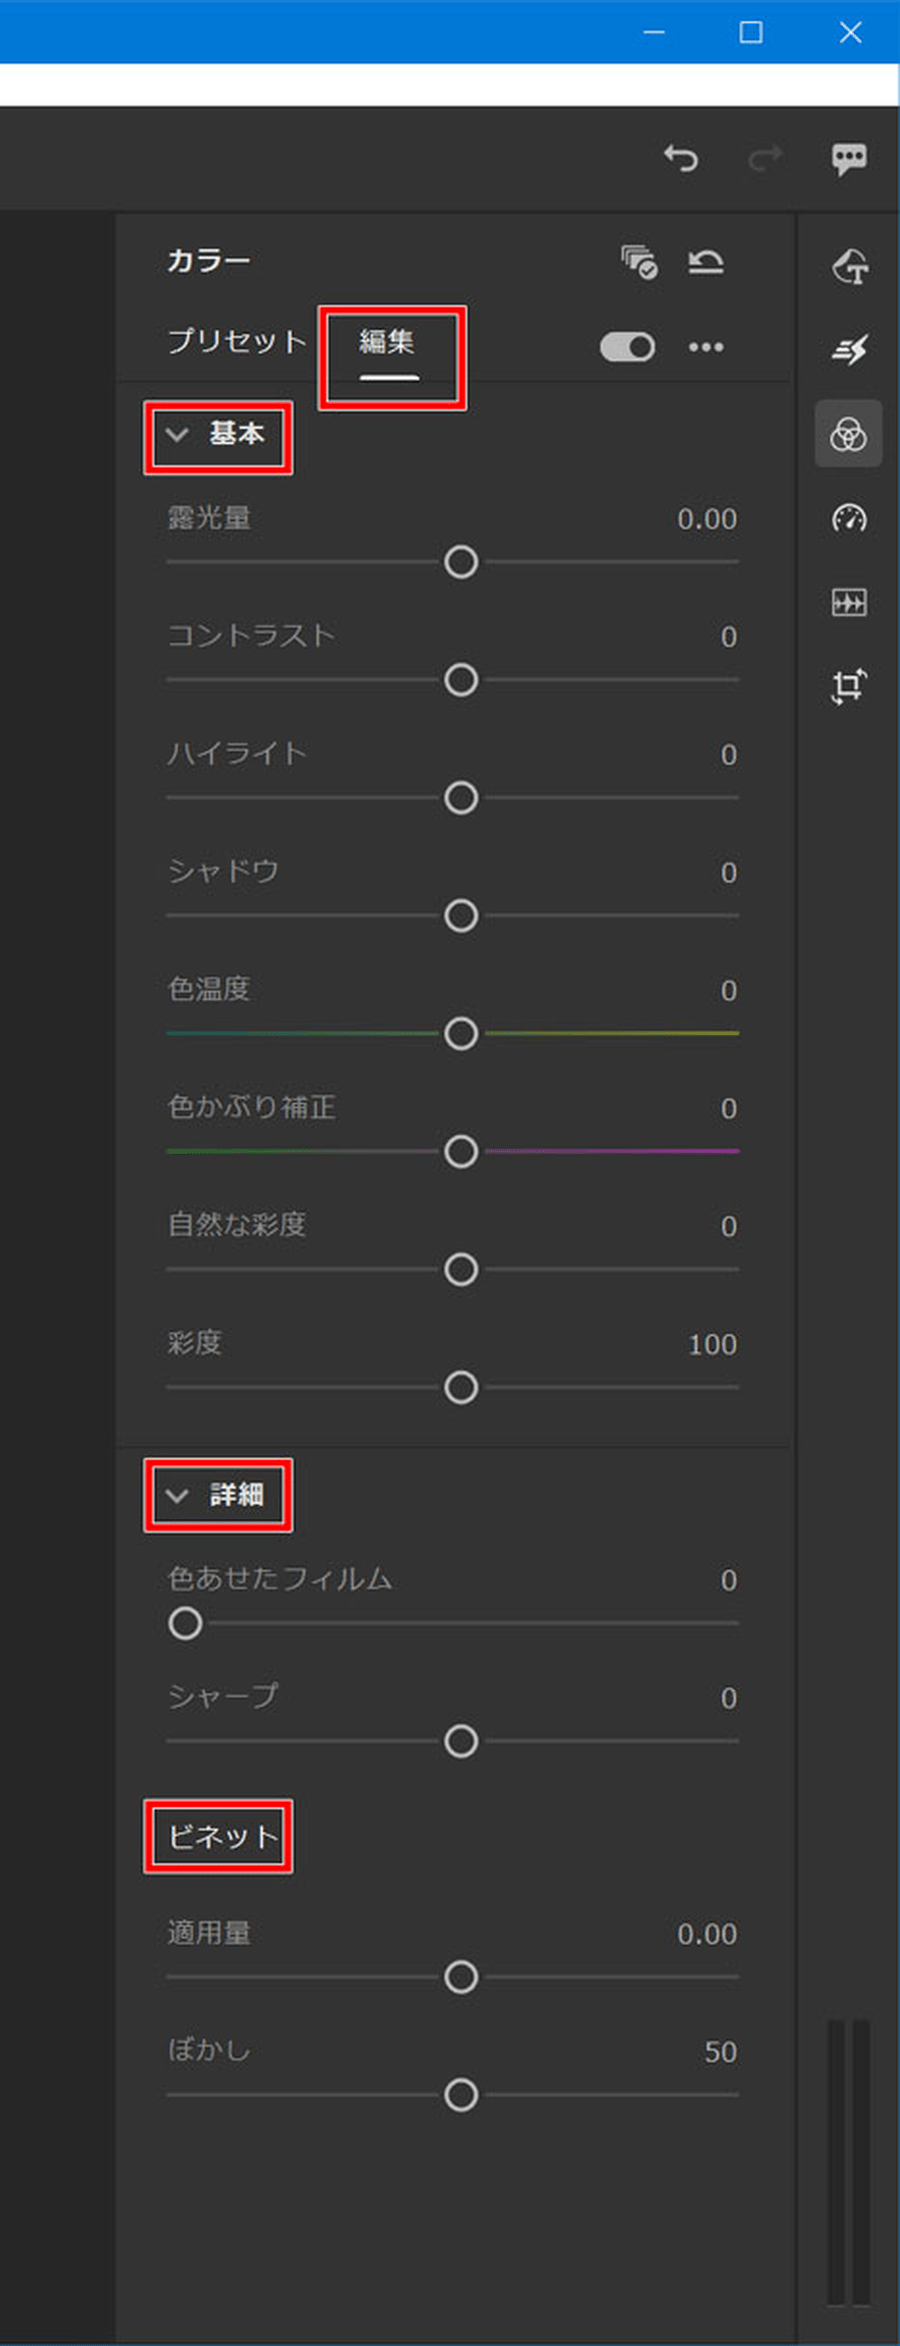Click the コントラスト value field
The height and width of the screenshot is (2346, 900).
729,637
